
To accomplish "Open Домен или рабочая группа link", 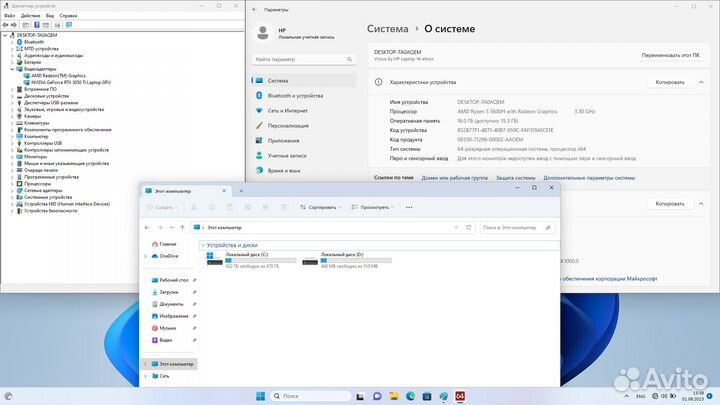I will (454, 178).
